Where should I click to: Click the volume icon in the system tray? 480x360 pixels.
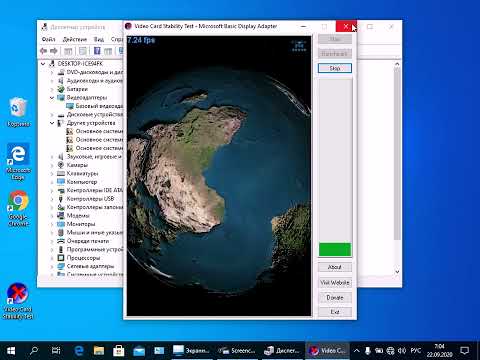(402, 351)
